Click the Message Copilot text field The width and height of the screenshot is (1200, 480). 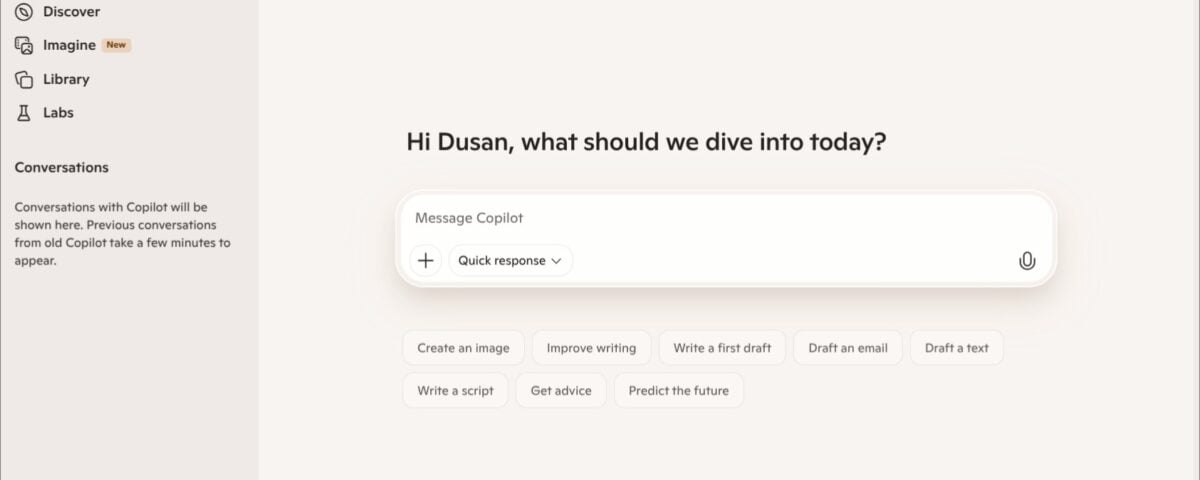(700, 218)
